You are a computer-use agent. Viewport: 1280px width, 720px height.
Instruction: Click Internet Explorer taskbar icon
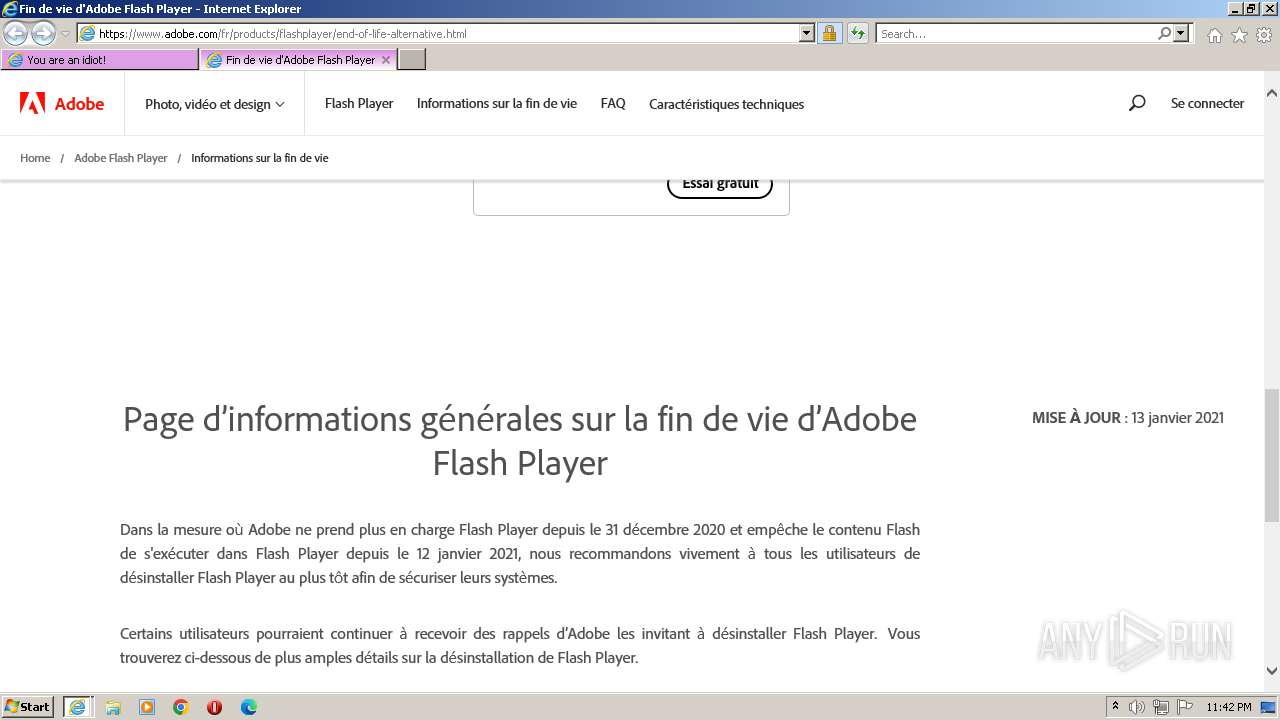point(77,707)
